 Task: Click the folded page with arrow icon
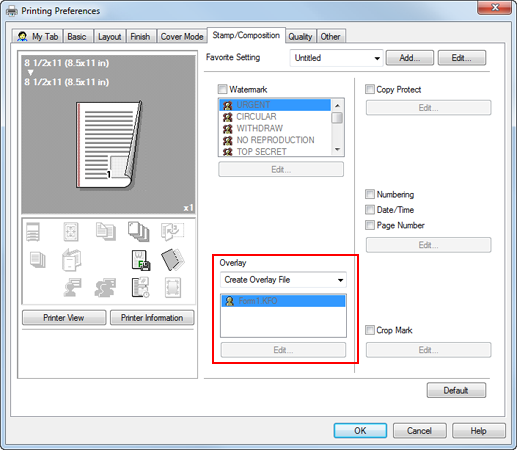tap(172, 231)
